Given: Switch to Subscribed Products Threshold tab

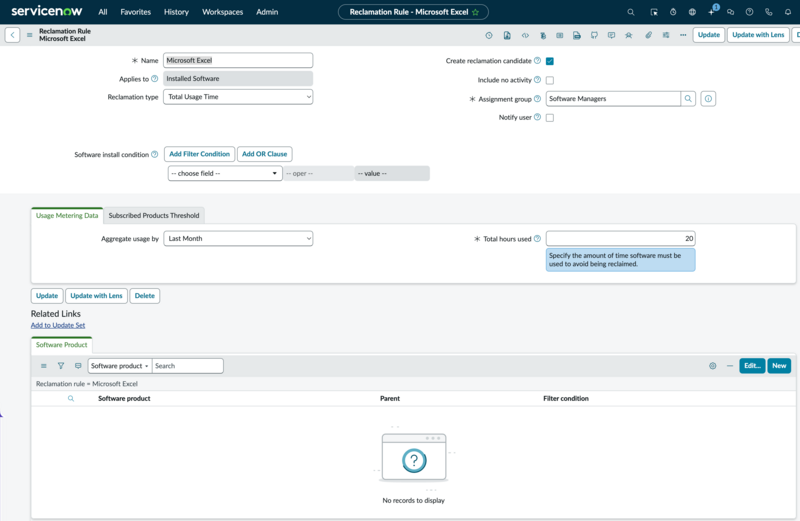Looking at the screenshot, I should (x=154, y=215).
